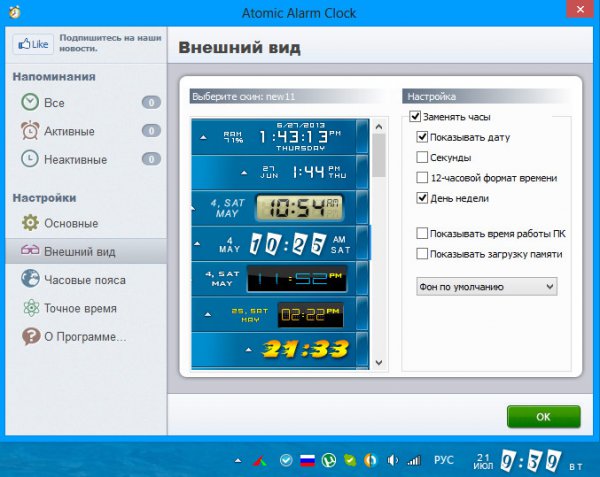
Task: Click the skin list scrollbar thumb
Action: (x=379, y=155)
